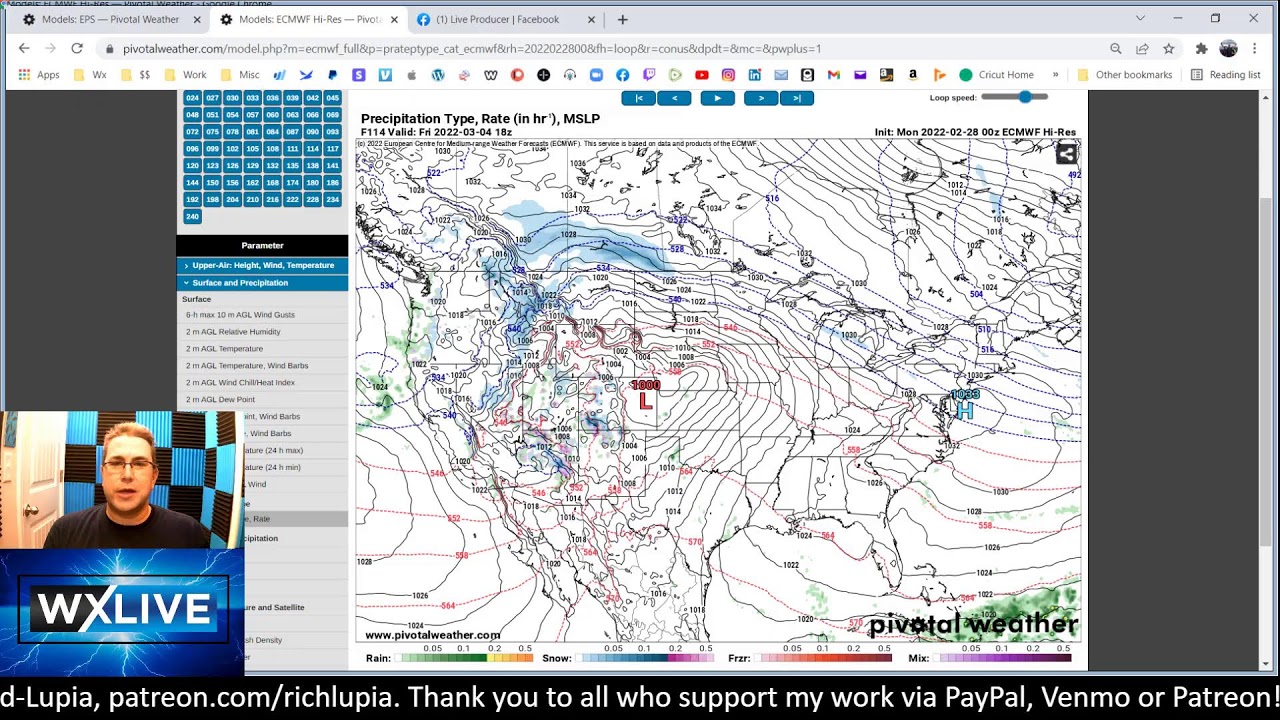Open Wx bookmarks folder
1280x720 pixels.
(90, 75)
